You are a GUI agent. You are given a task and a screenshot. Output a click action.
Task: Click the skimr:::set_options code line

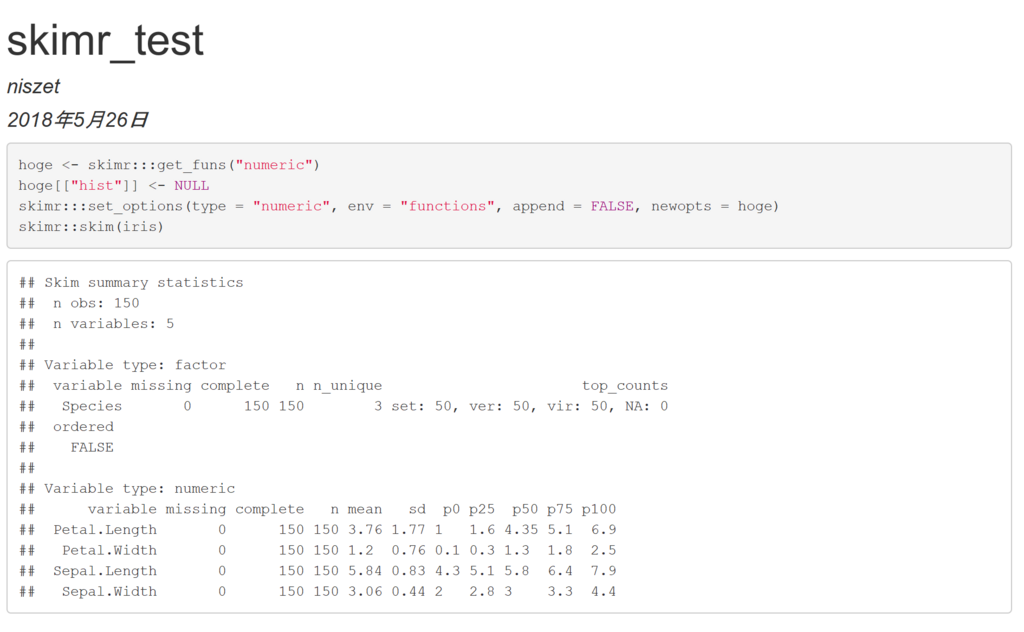click(398, 206)
